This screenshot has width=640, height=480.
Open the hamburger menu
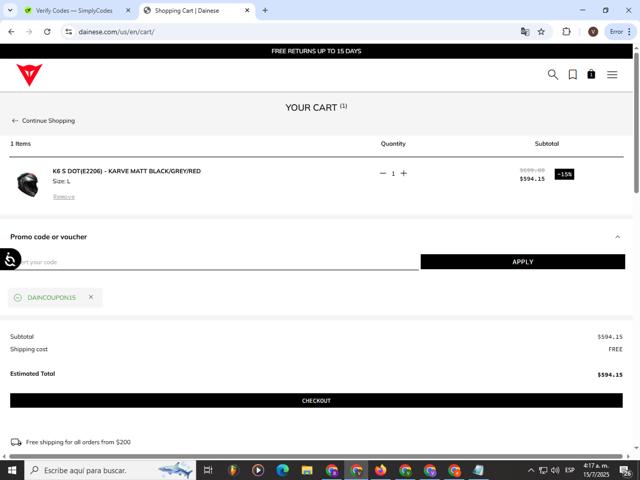coord(612,75)
